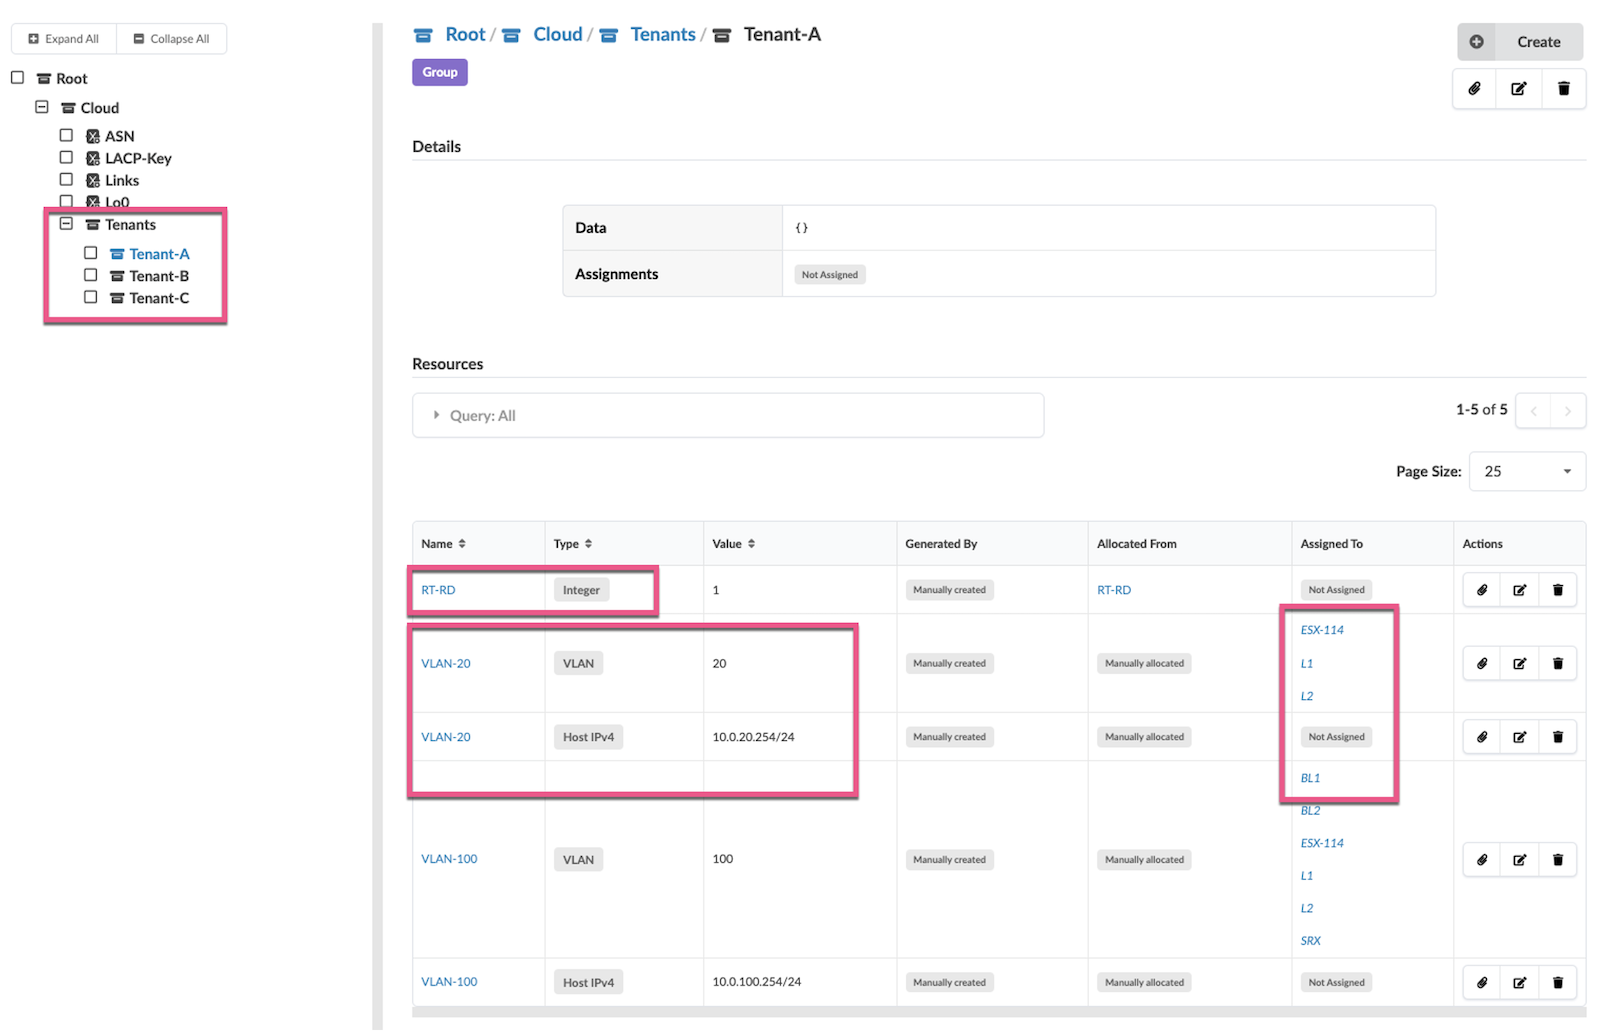
Task: Click the edit icon below Create button
Action: (1519, 89)
